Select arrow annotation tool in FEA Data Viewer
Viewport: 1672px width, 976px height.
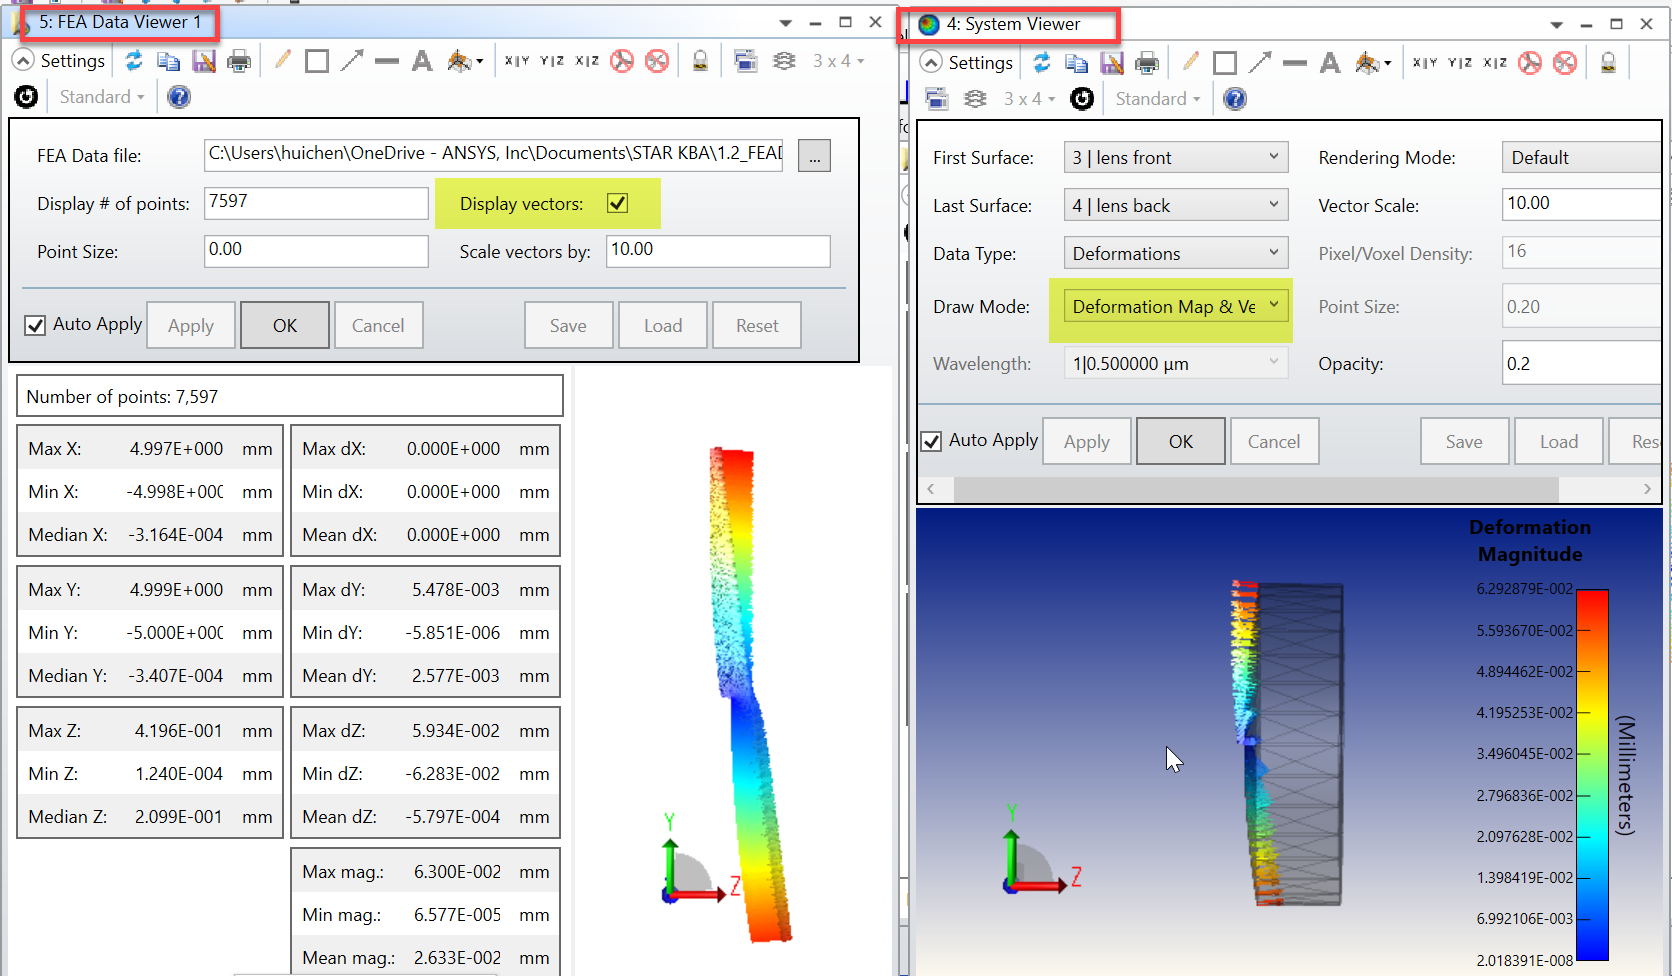click(351, 61)
